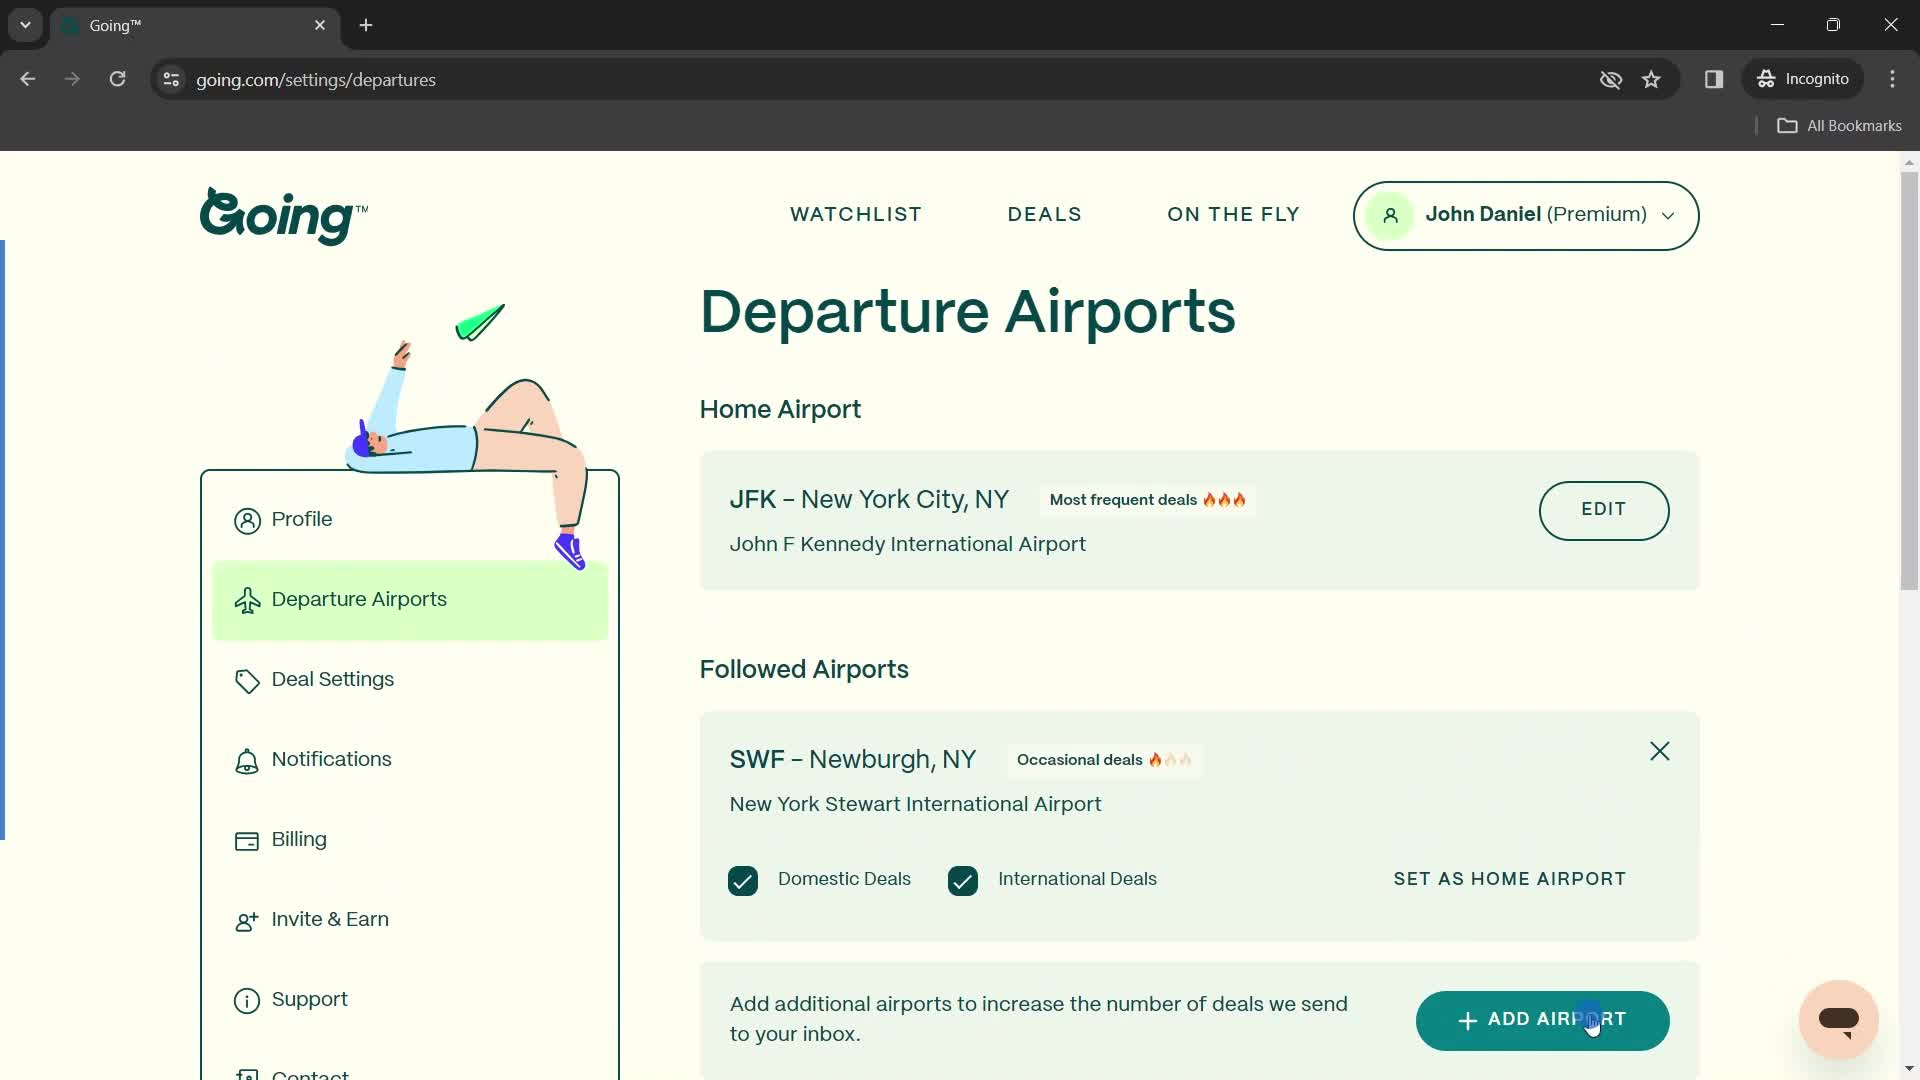Image resolution: width=1920 pixels, height=1080 pixels.
Task: Go forward in browser history
Action: coord(72,79)
